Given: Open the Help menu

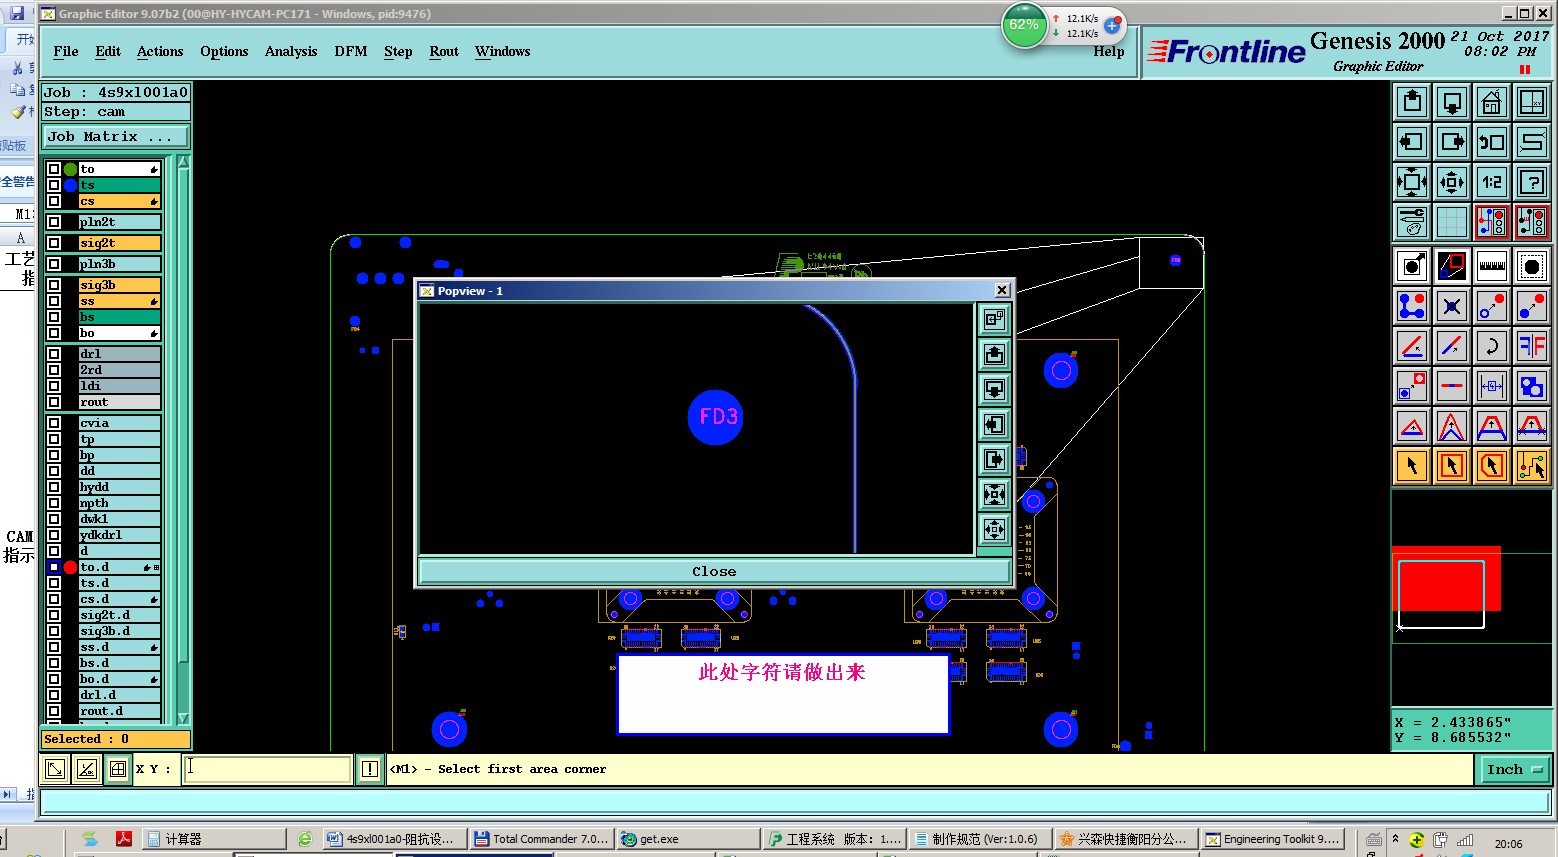Looking at the screenshot, I should [1109, 51].
